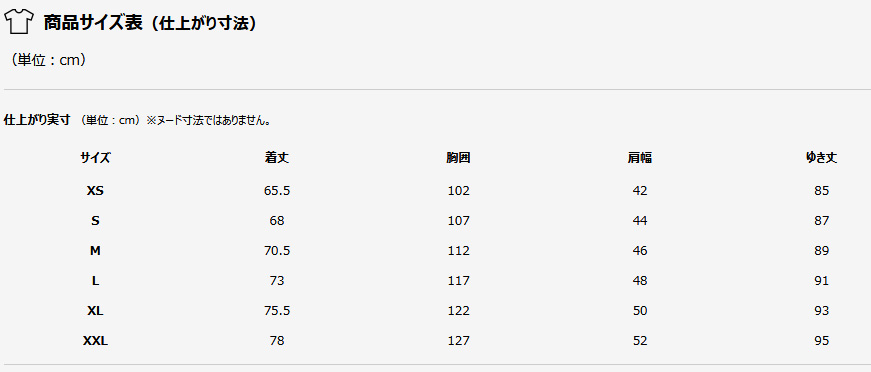Select the 着丈 column header
Viewport: 871px width, 372px height.
coord(277,158)
